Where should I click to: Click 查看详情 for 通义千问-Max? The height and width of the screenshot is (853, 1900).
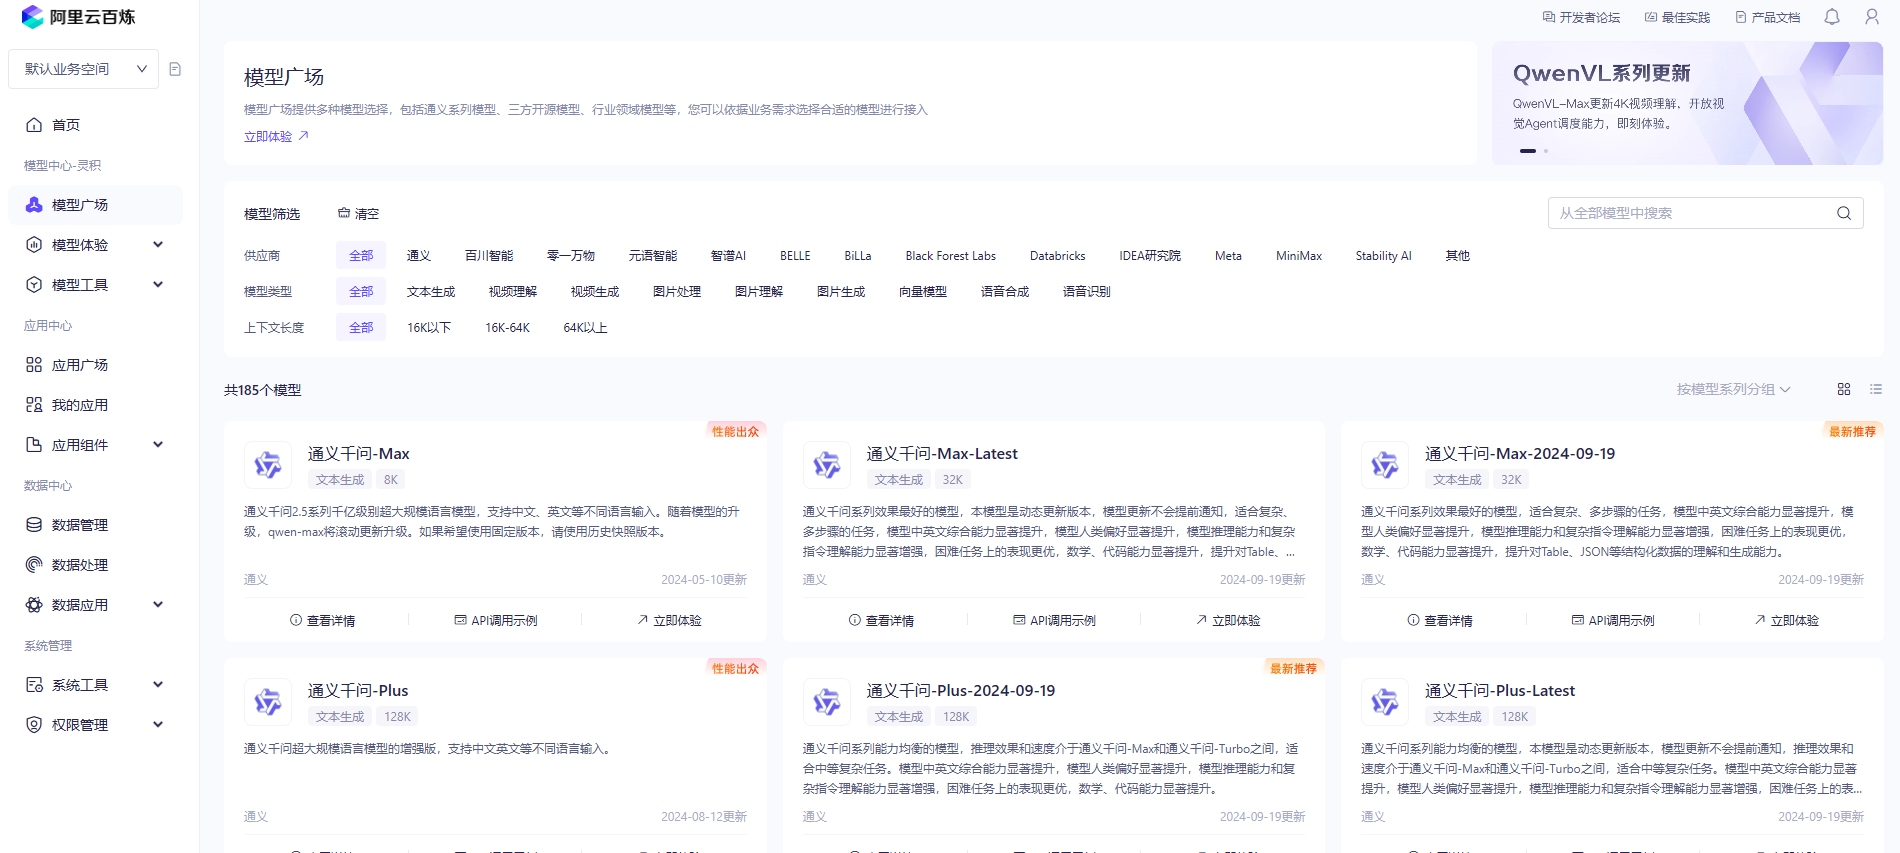322,621
